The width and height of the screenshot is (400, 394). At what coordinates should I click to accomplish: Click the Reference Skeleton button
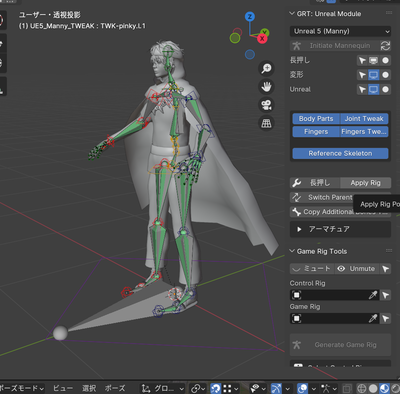coord(340,153)
